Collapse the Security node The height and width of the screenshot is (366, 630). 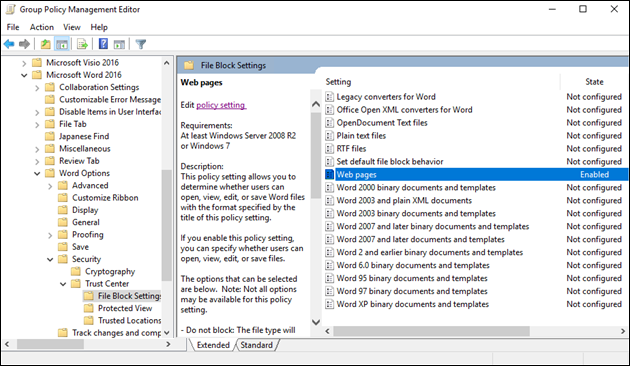50,260
